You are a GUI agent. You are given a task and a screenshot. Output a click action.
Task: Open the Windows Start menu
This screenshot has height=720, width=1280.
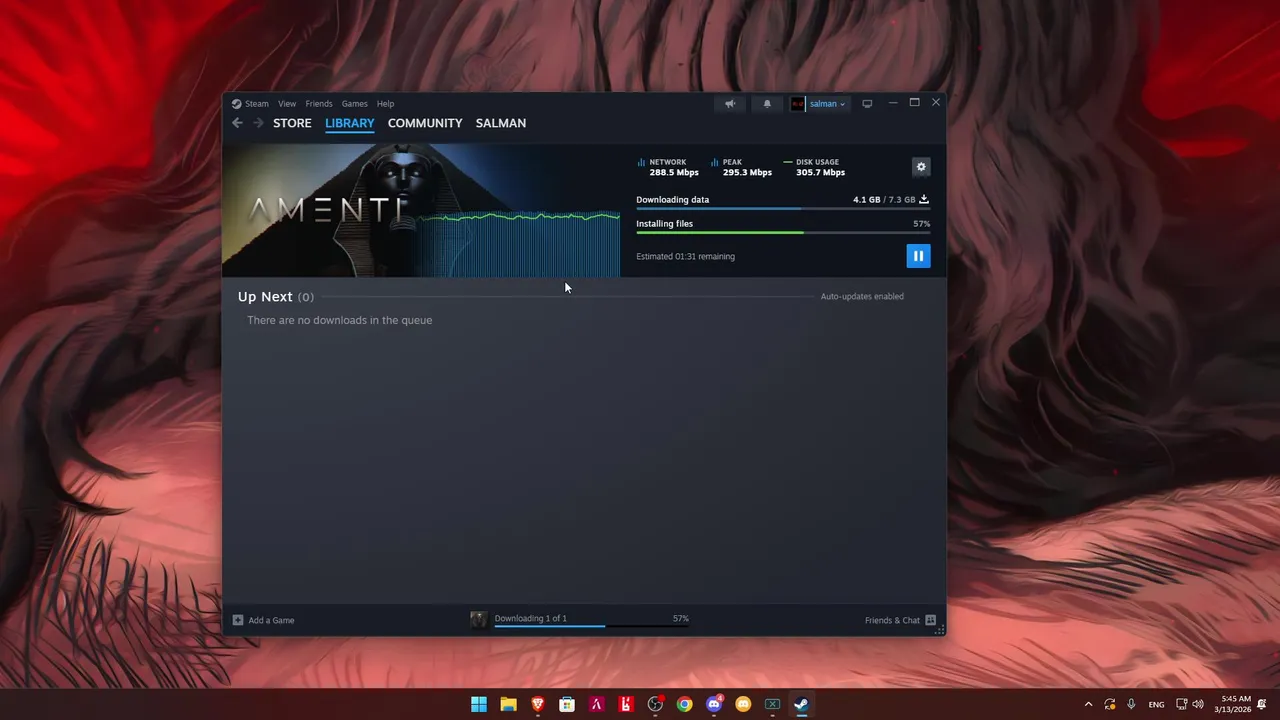point(479,704)
